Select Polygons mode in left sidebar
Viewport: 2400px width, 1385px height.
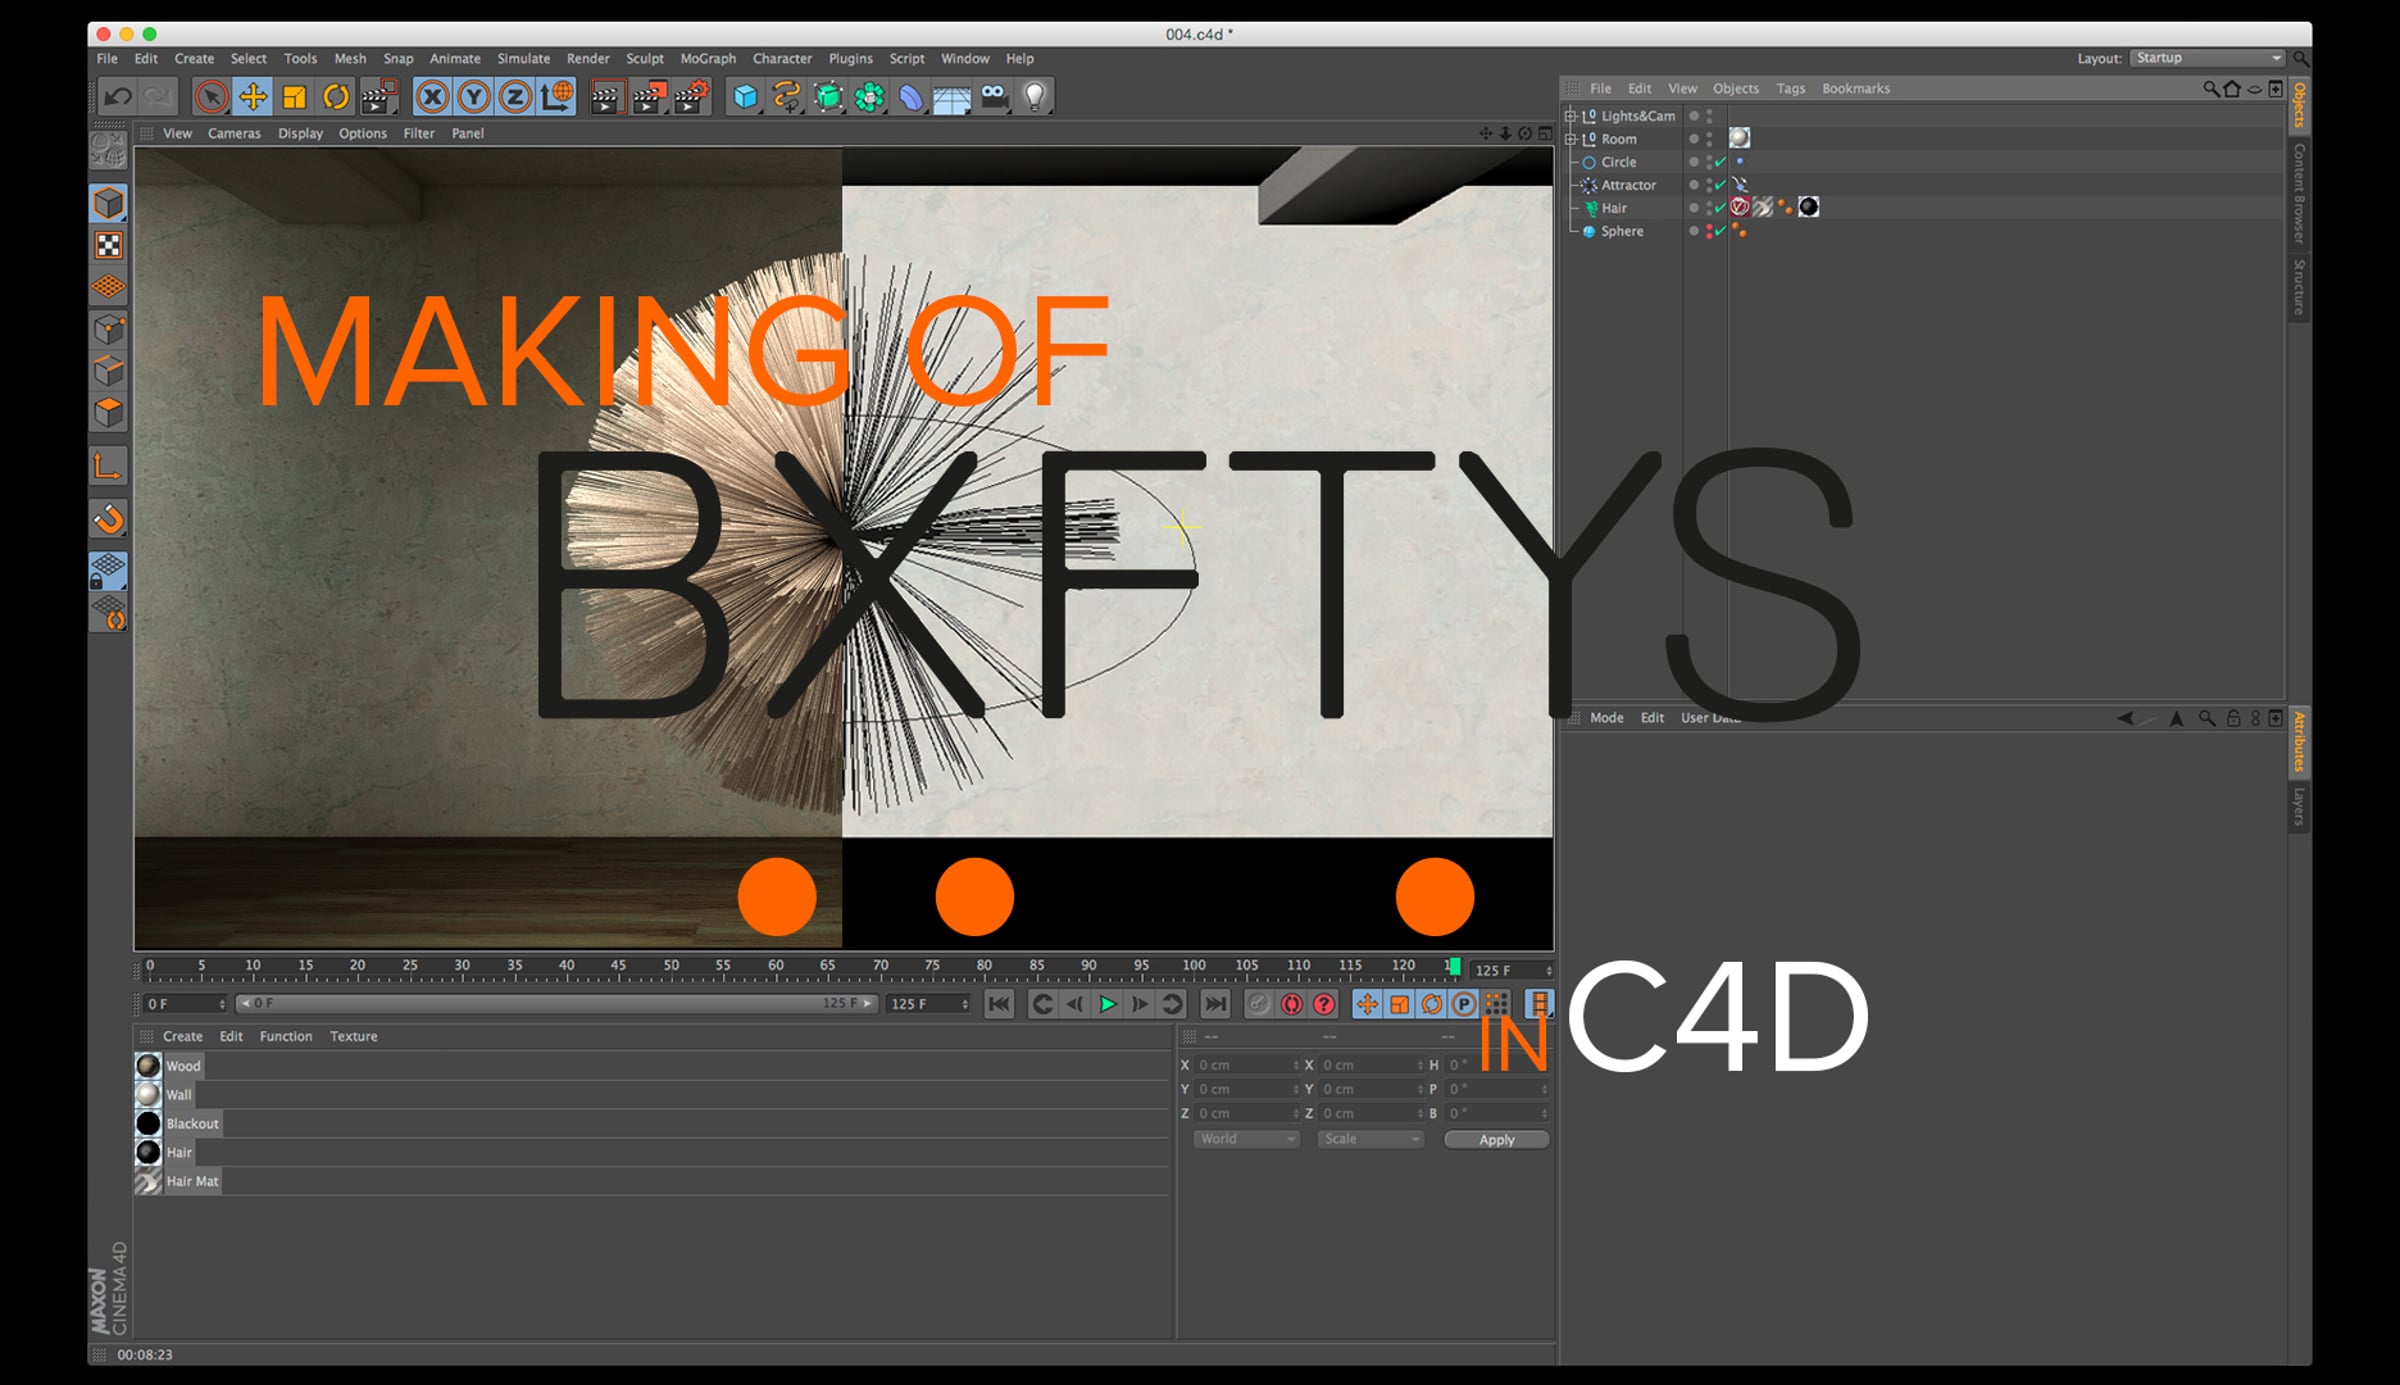point(108,413)
